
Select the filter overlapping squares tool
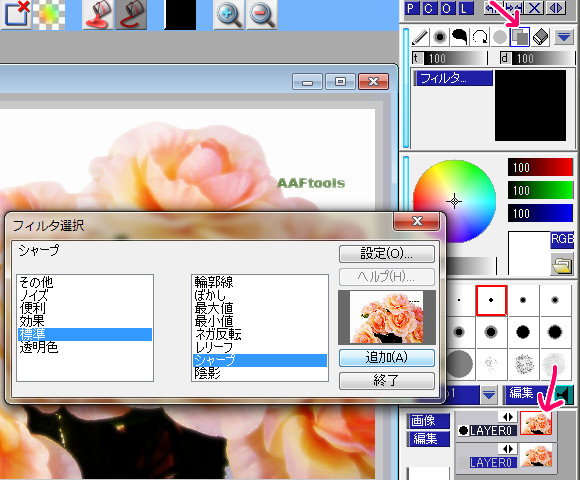520,37
